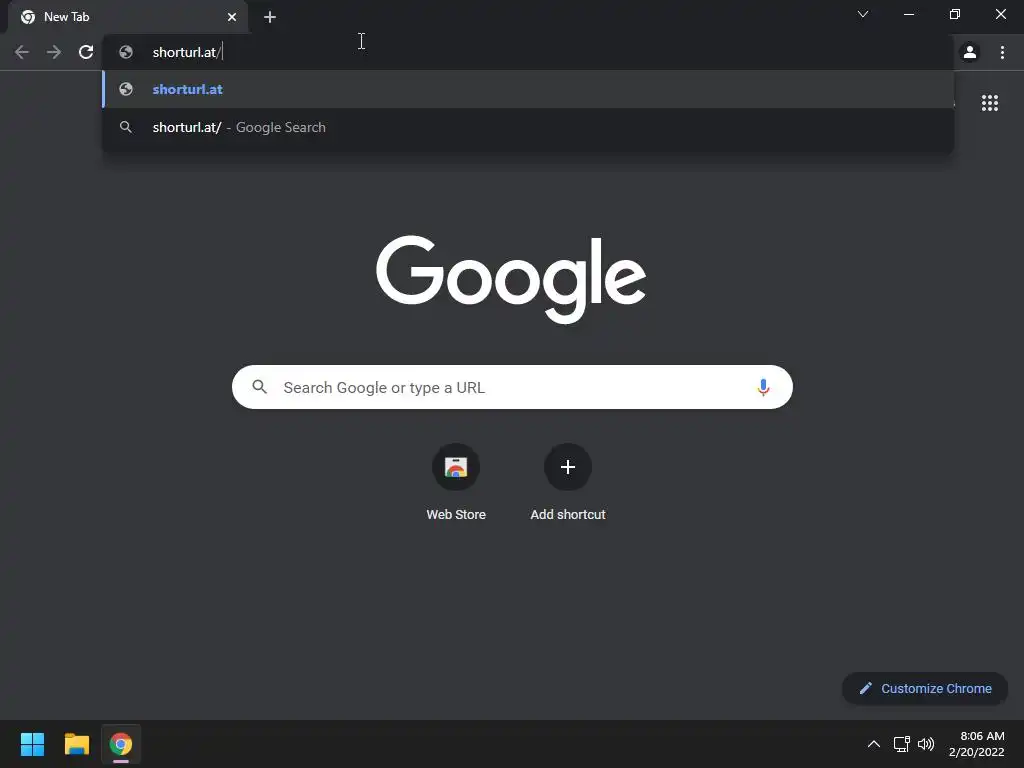Focus the Search Google or type a URL box

click(512, 387)
